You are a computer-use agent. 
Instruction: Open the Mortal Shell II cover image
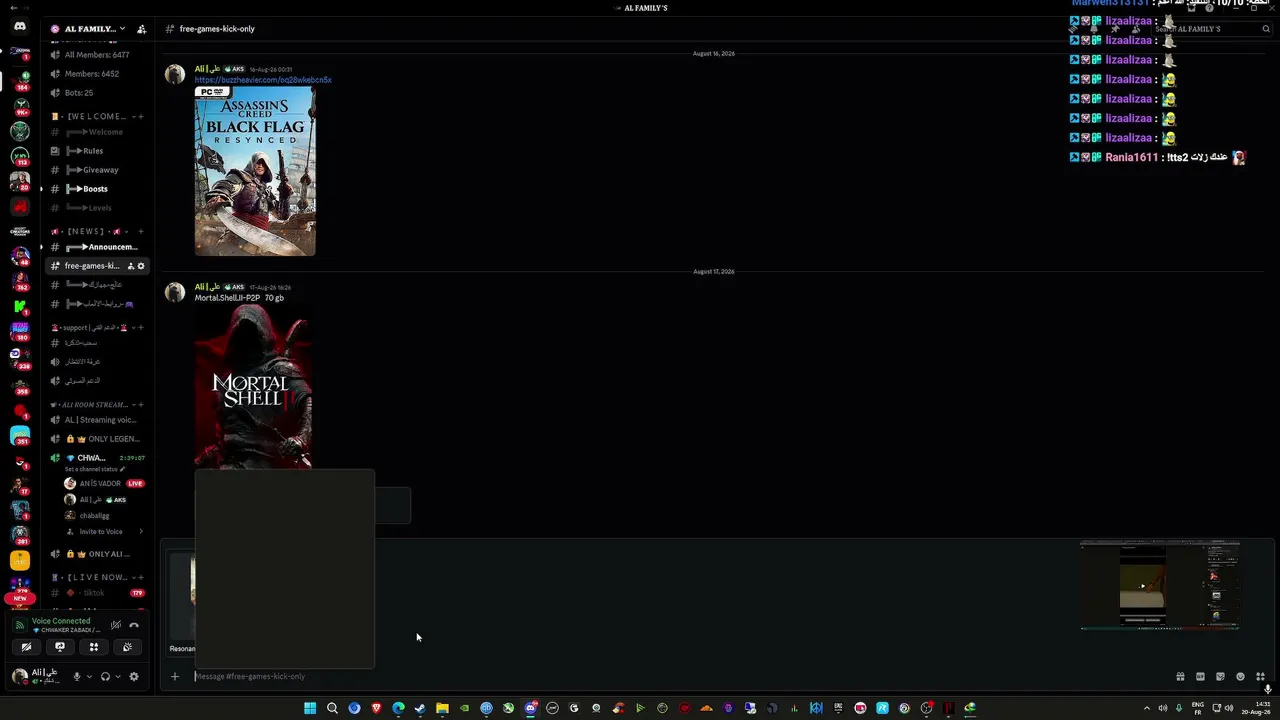(x=253, y=386)
